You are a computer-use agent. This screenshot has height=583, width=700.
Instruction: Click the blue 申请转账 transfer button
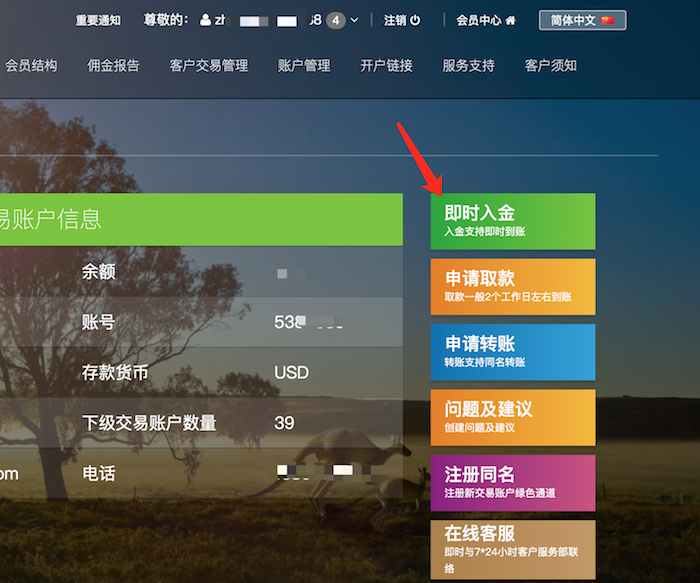[513, 352]
